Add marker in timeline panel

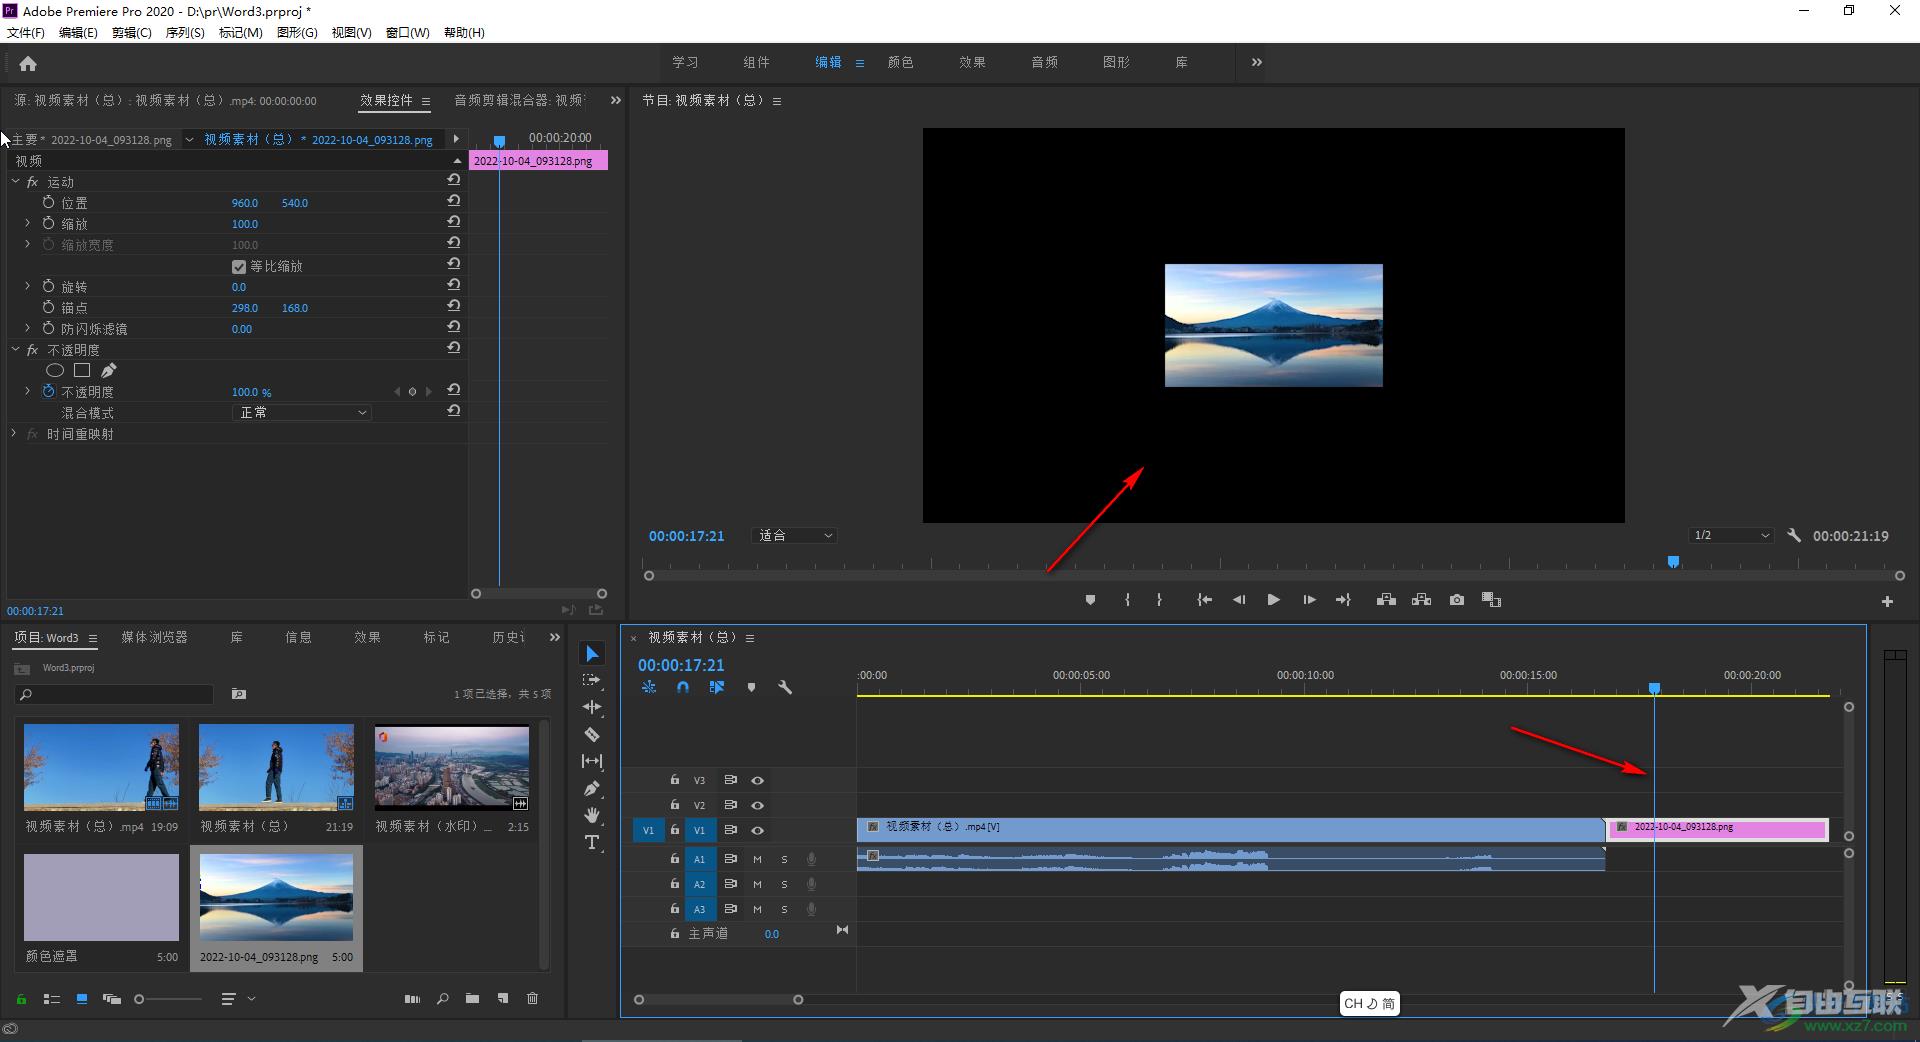(x=751, y=687)
